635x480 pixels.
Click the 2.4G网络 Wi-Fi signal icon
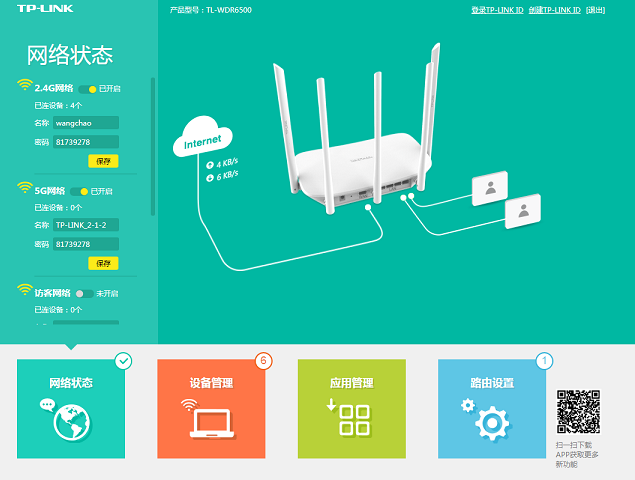[x=25, y=87]
